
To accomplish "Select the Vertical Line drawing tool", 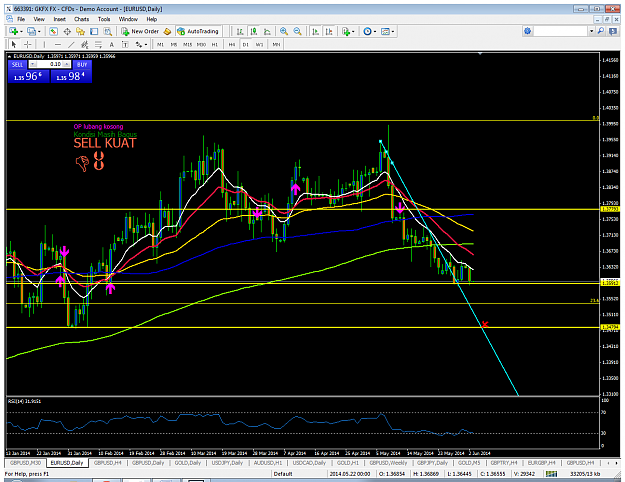I will click(44, 44).
